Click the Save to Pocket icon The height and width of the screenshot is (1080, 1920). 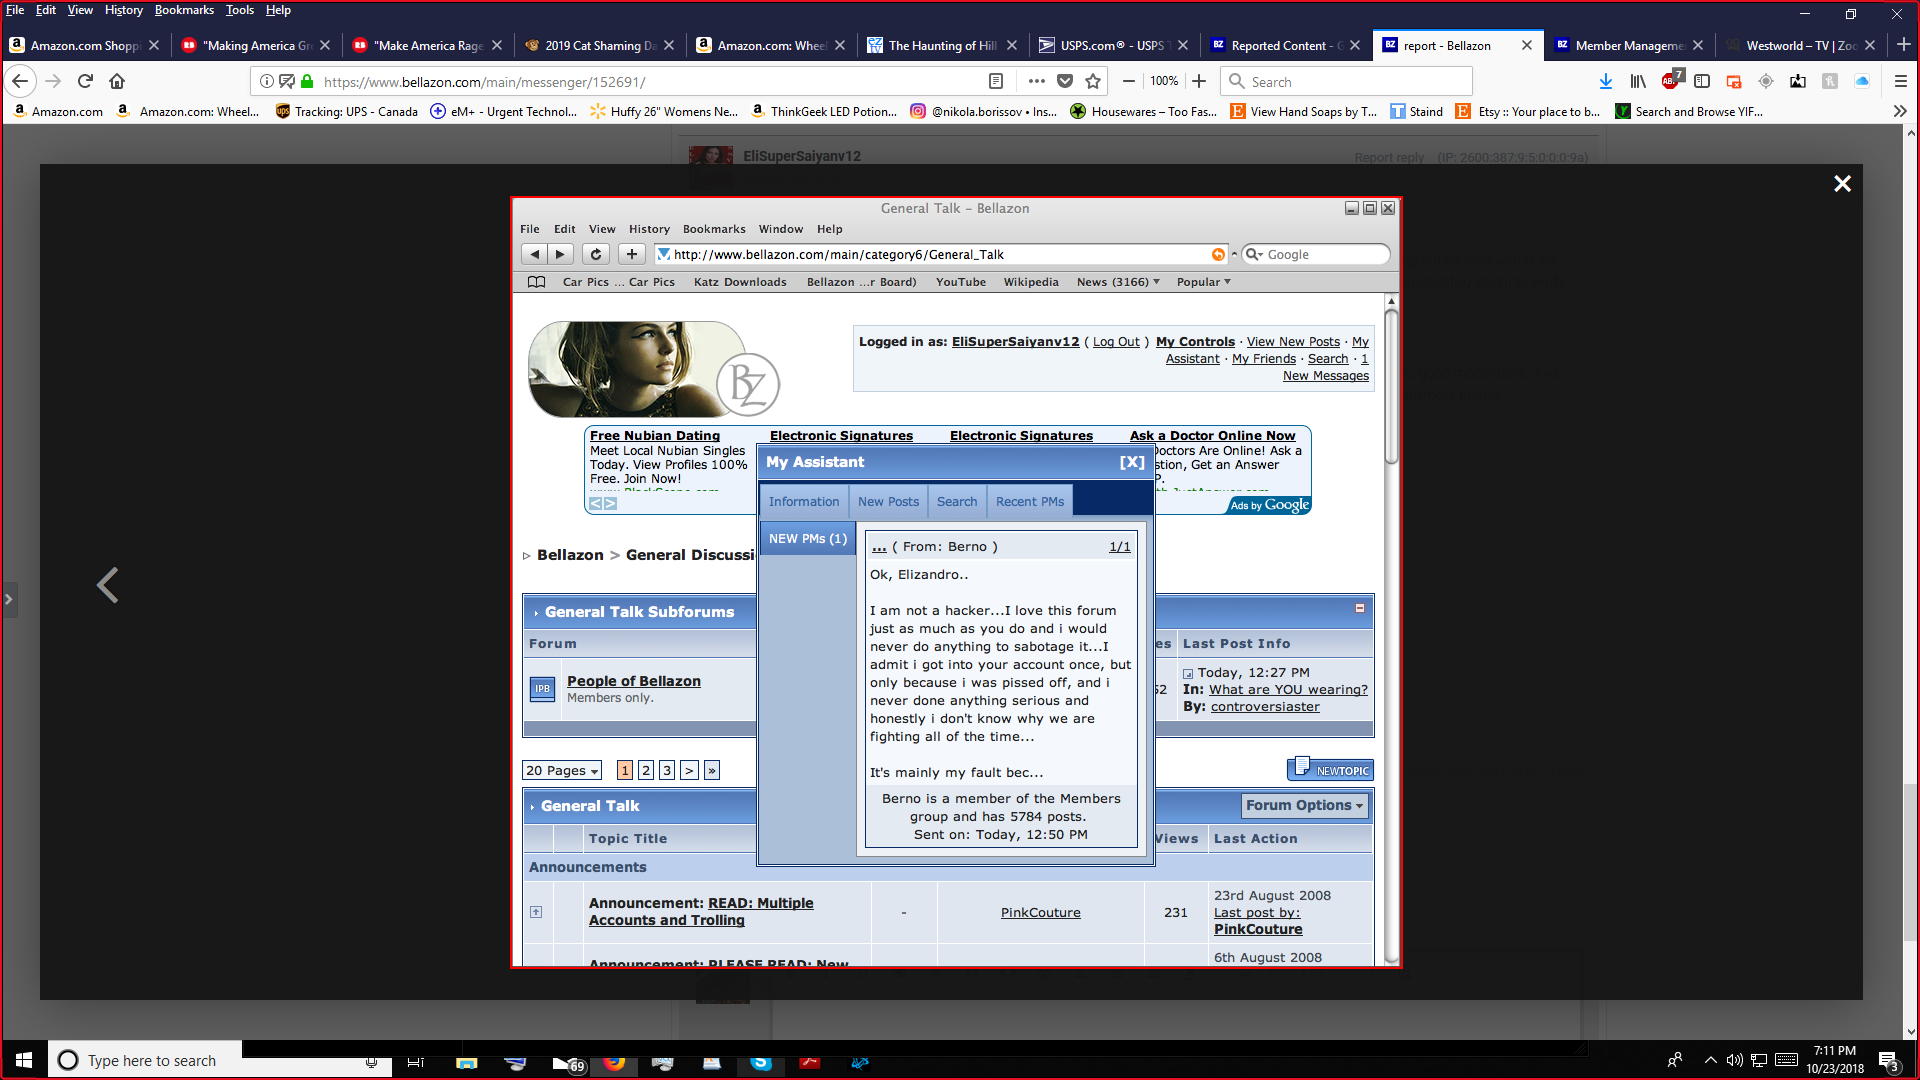(1065, 81)
